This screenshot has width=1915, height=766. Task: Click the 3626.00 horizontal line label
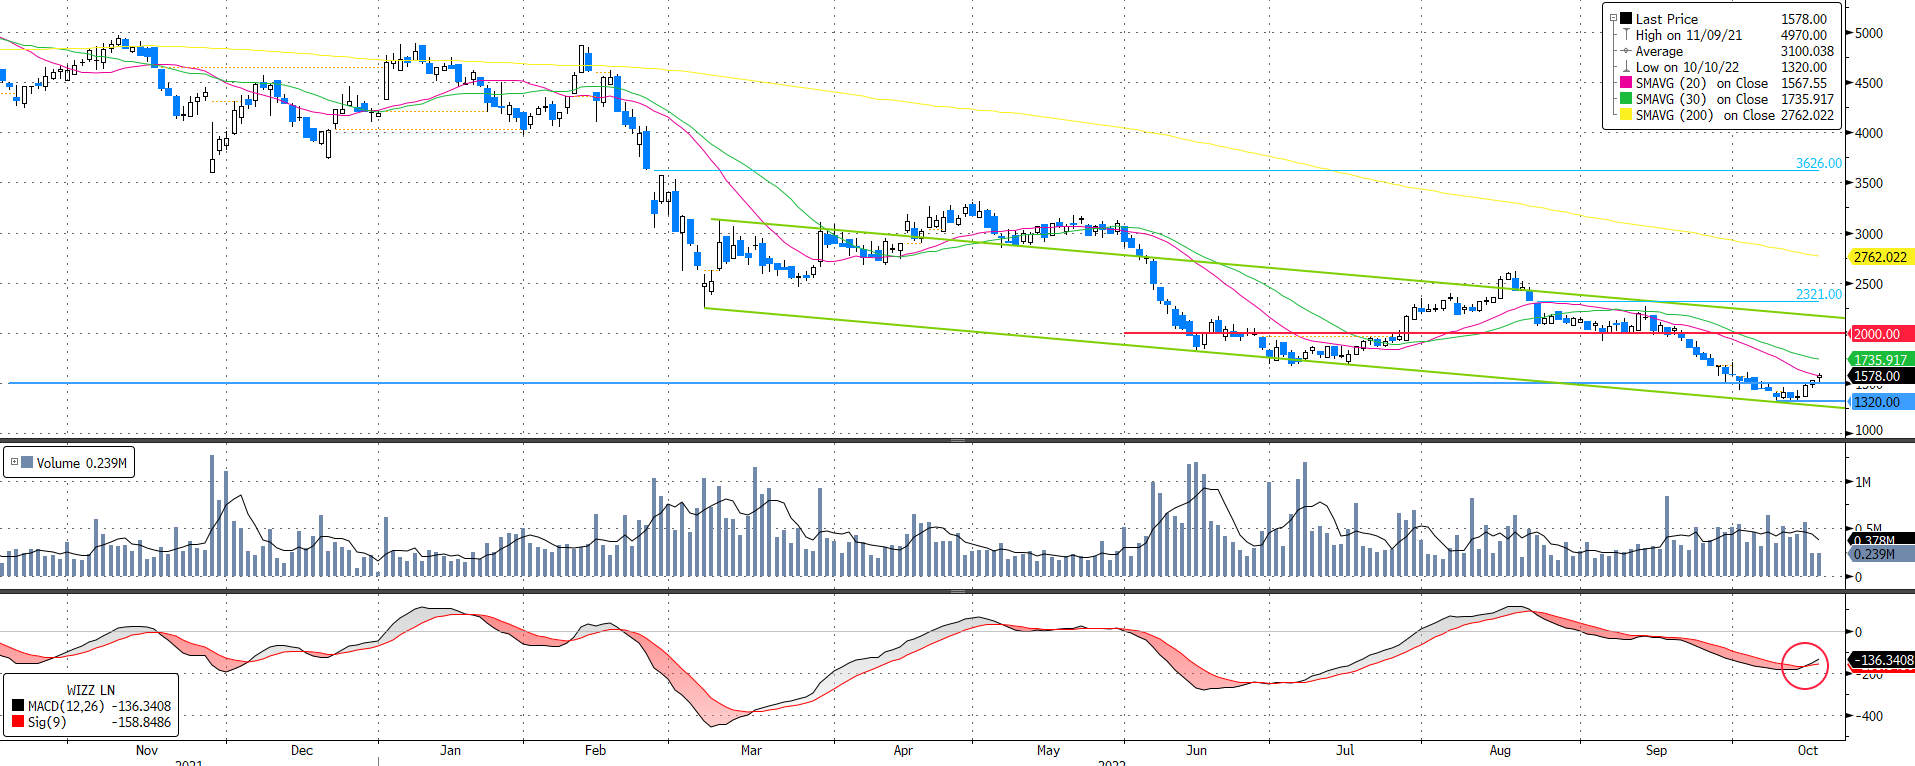click(x=1818, y=163)
